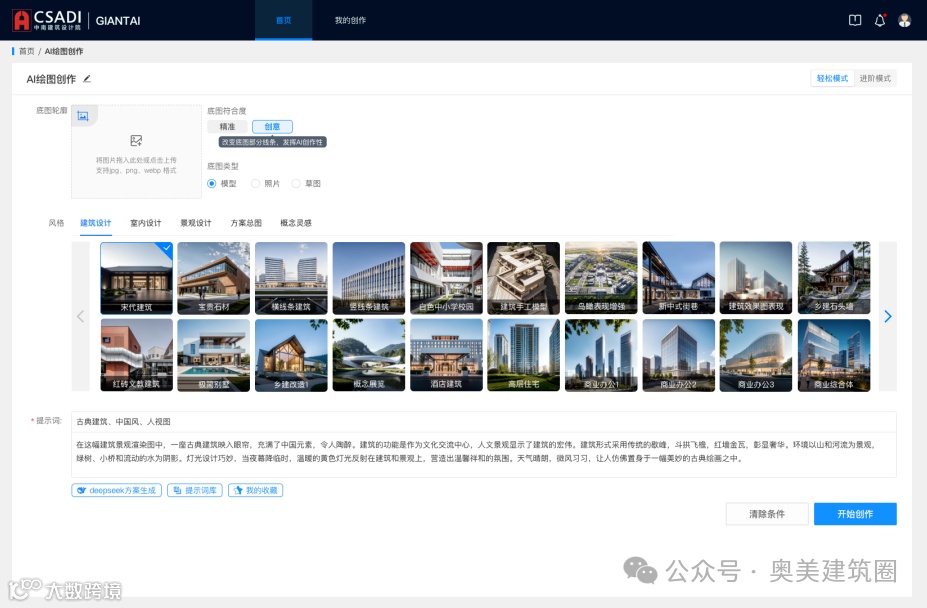Image resolution: width=927 pixels, height=608 pixels.
Task: Select the 草图 base image type
Action: pos(306,183)
